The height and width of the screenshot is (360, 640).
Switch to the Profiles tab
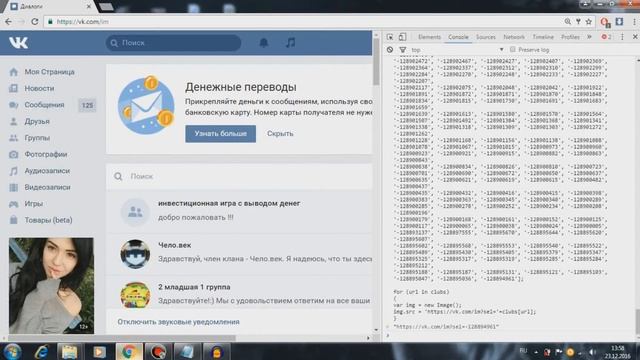pyautogui.click(x=570, y=37)
